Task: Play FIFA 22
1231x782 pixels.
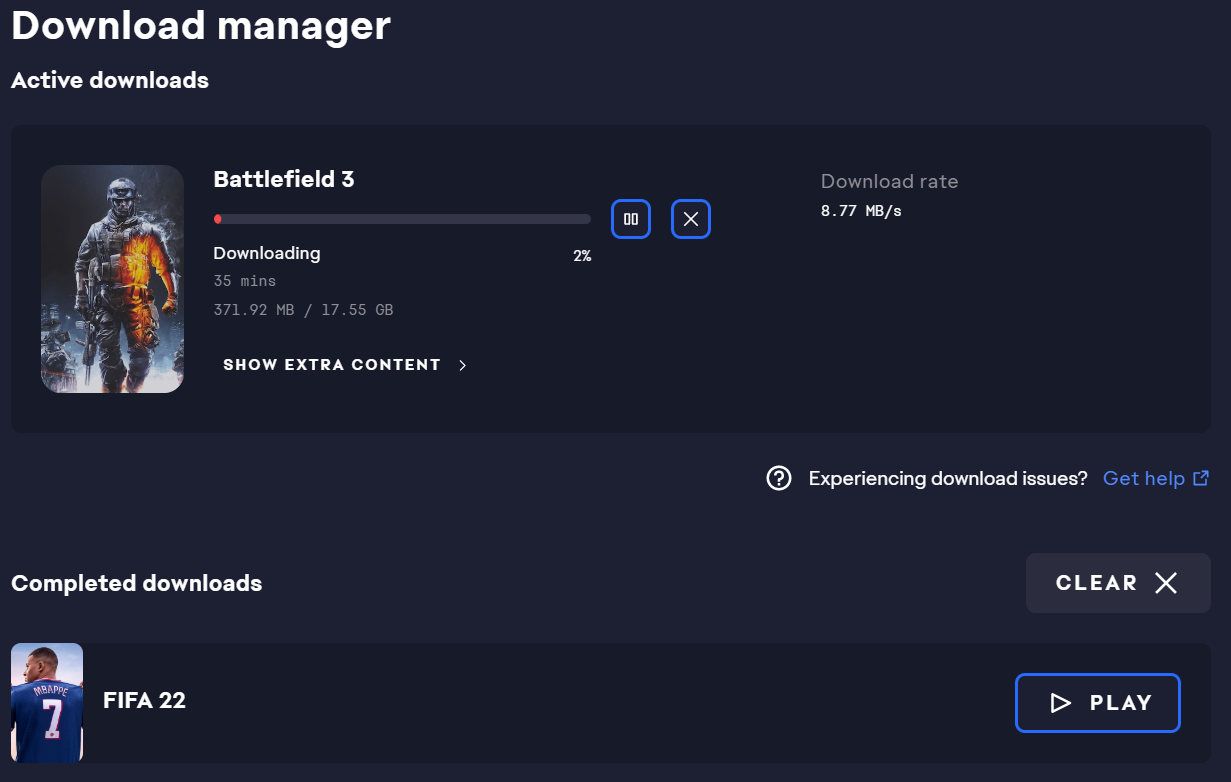Action: pyautogui.click(x=1098, y=703)
